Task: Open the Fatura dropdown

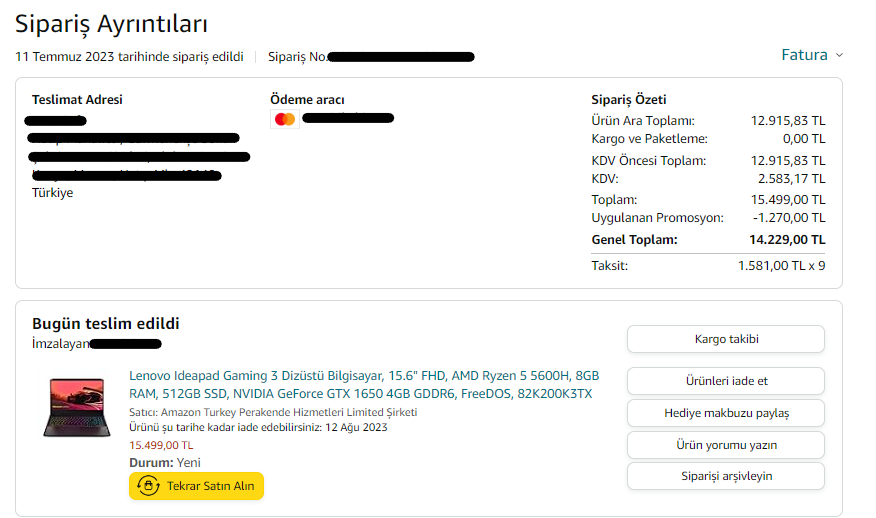Action: [812, 55]
